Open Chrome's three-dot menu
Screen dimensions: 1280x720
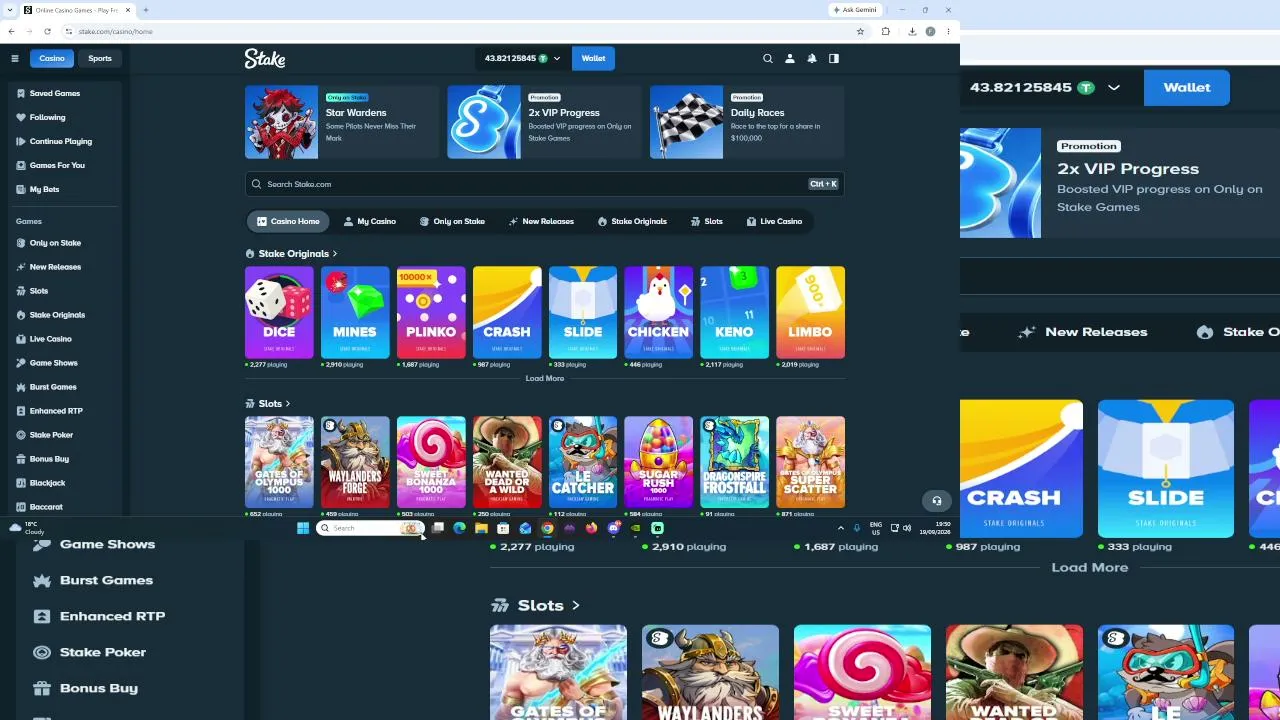tap(948, 31)
